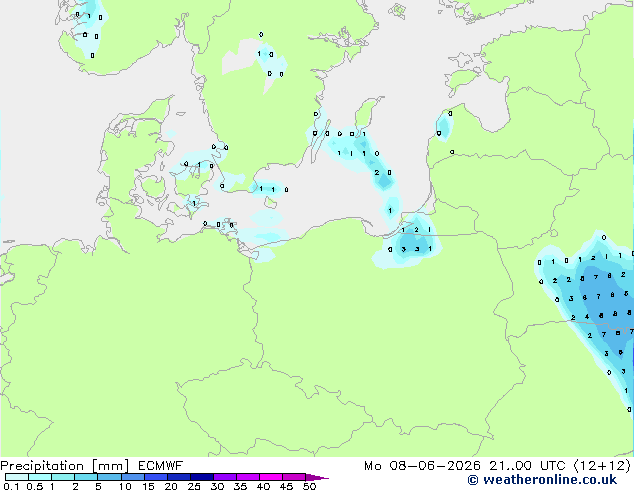Click the date 'Mo 08-06-2026' text
The width and height of the screenshot is (634, 490).
[x=422, y=466]
